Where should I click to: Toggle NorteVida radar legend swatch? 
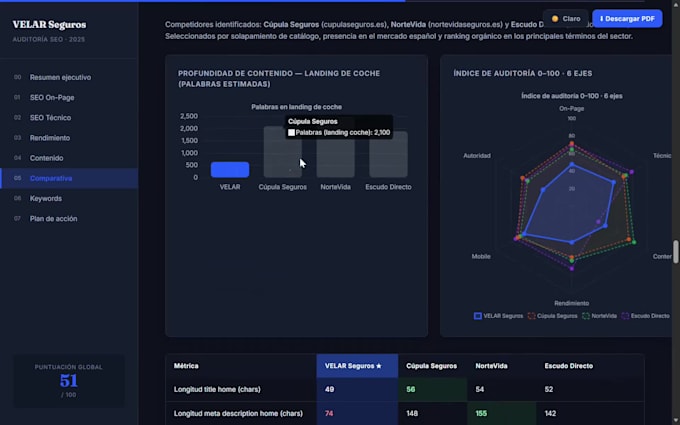point(586,316)
